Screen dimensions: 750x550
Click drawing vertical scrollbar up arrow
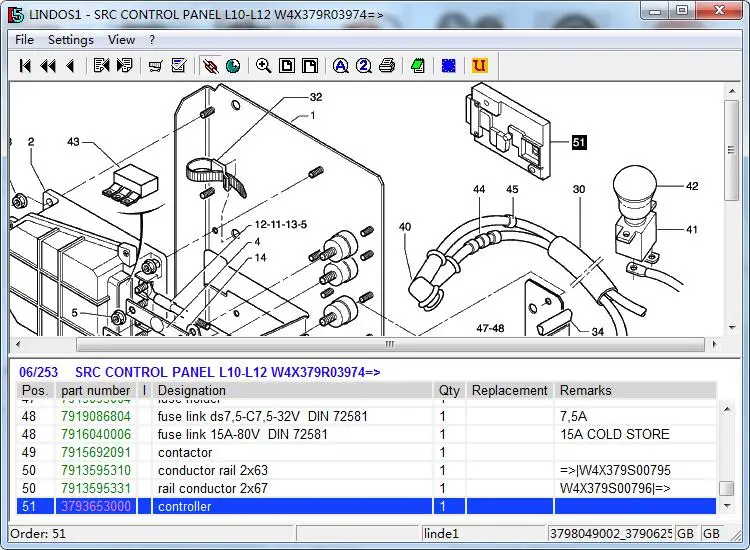732,91
